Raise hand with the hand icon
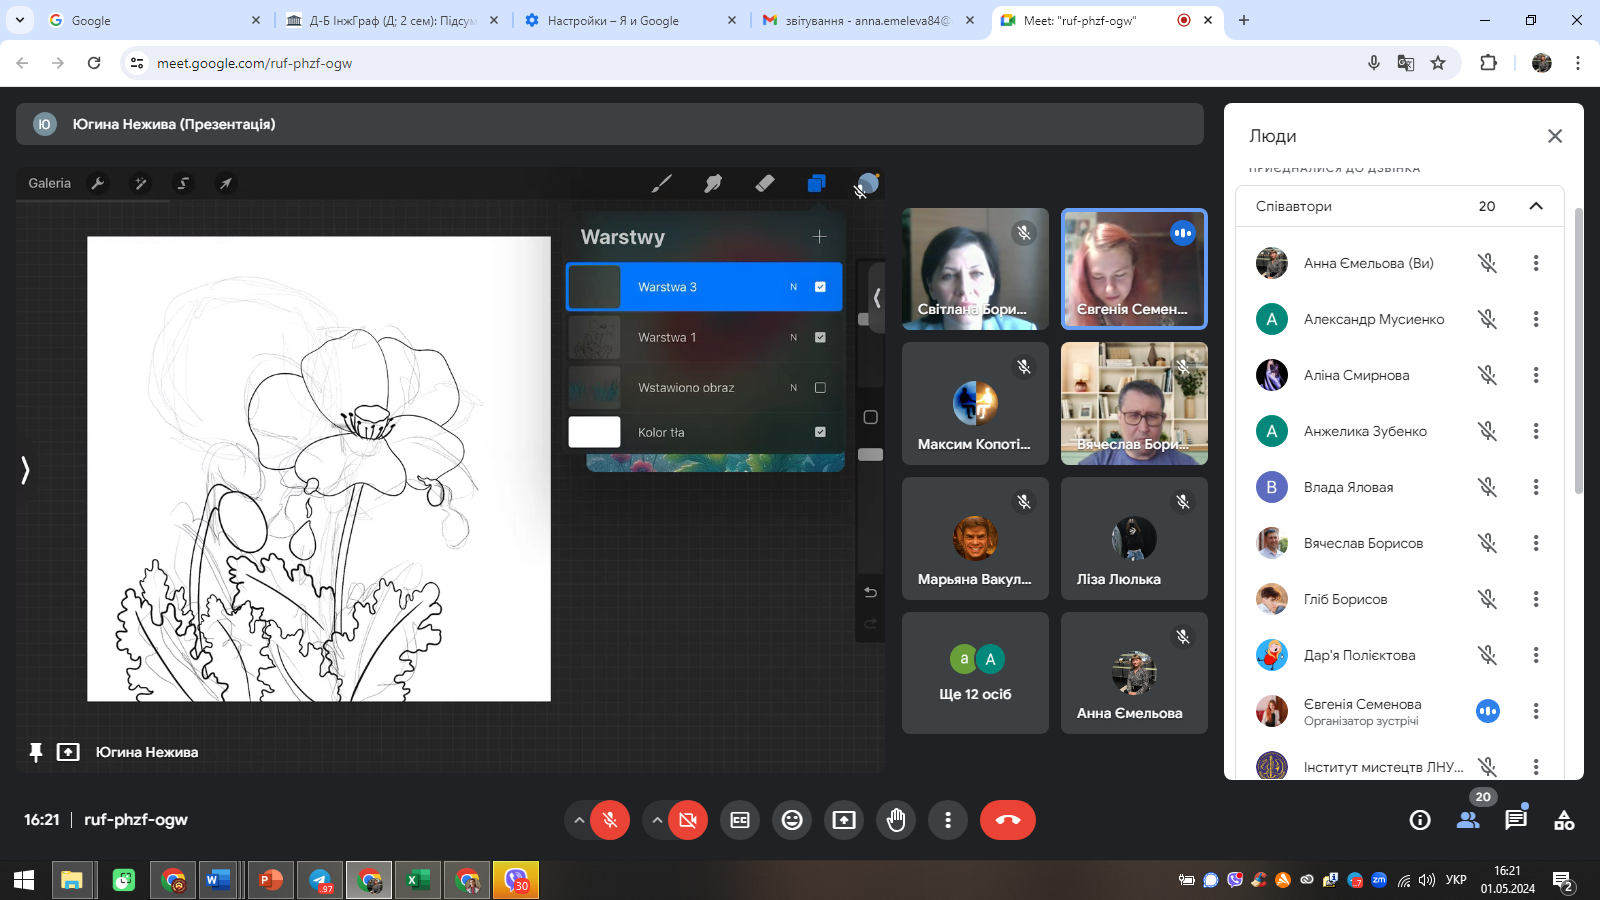This screenshot has height=900, width=1600. pyautogui.click(x=896, y=820)
